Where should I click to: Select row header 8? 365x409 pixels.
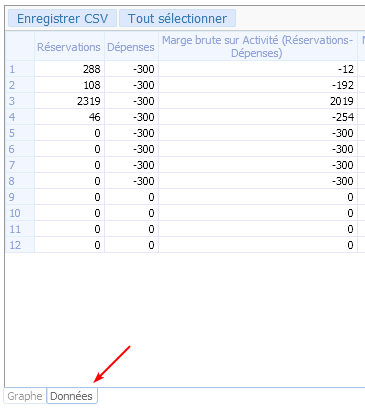click(x=20, y=181)
